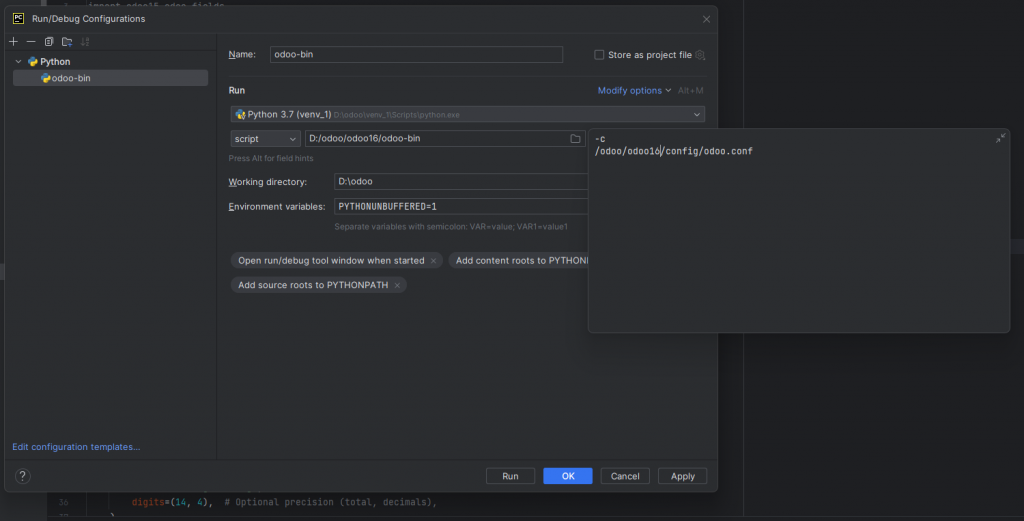The image size is (1024, 521).
Task: Click the 'Press Alt for field hints' text
Action: pos(271,158)
